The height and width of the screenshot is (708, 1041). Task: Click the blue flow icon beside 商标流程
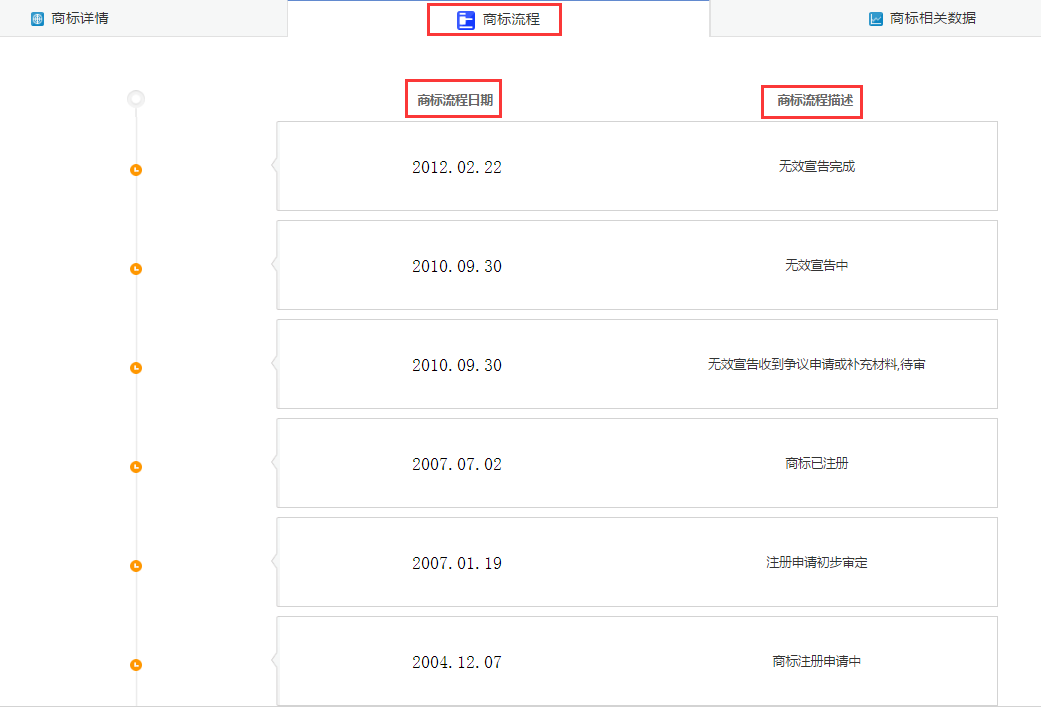tap(466, 20)
